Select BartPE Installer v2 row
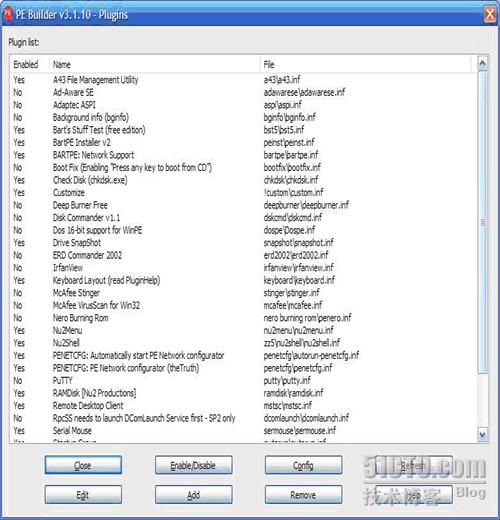Image resolution: width=500 pixels, height=520 pixels. click(243, 143)
